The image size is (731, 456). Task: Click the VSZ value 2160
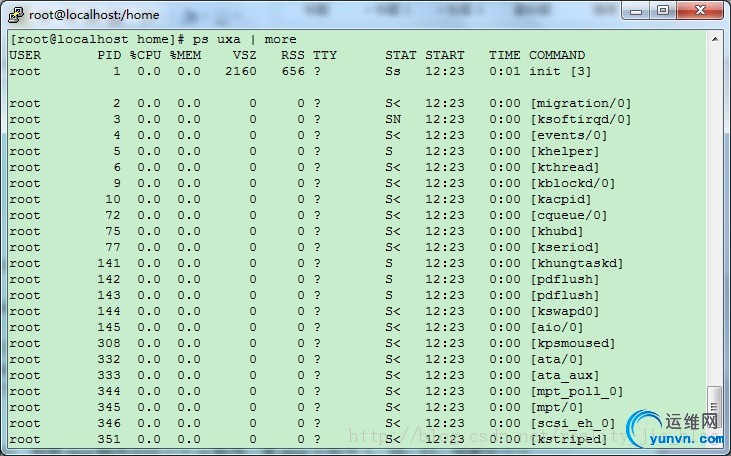(x=241, y=71)
